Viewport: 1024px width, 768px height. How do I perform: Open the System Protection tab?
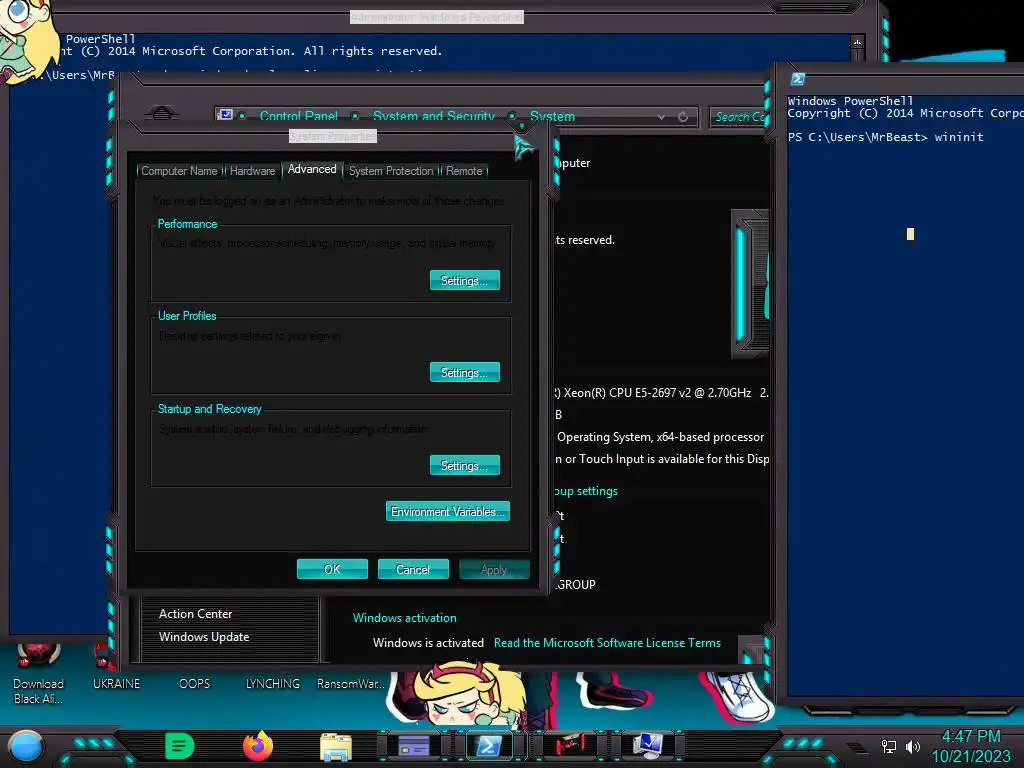391,171
